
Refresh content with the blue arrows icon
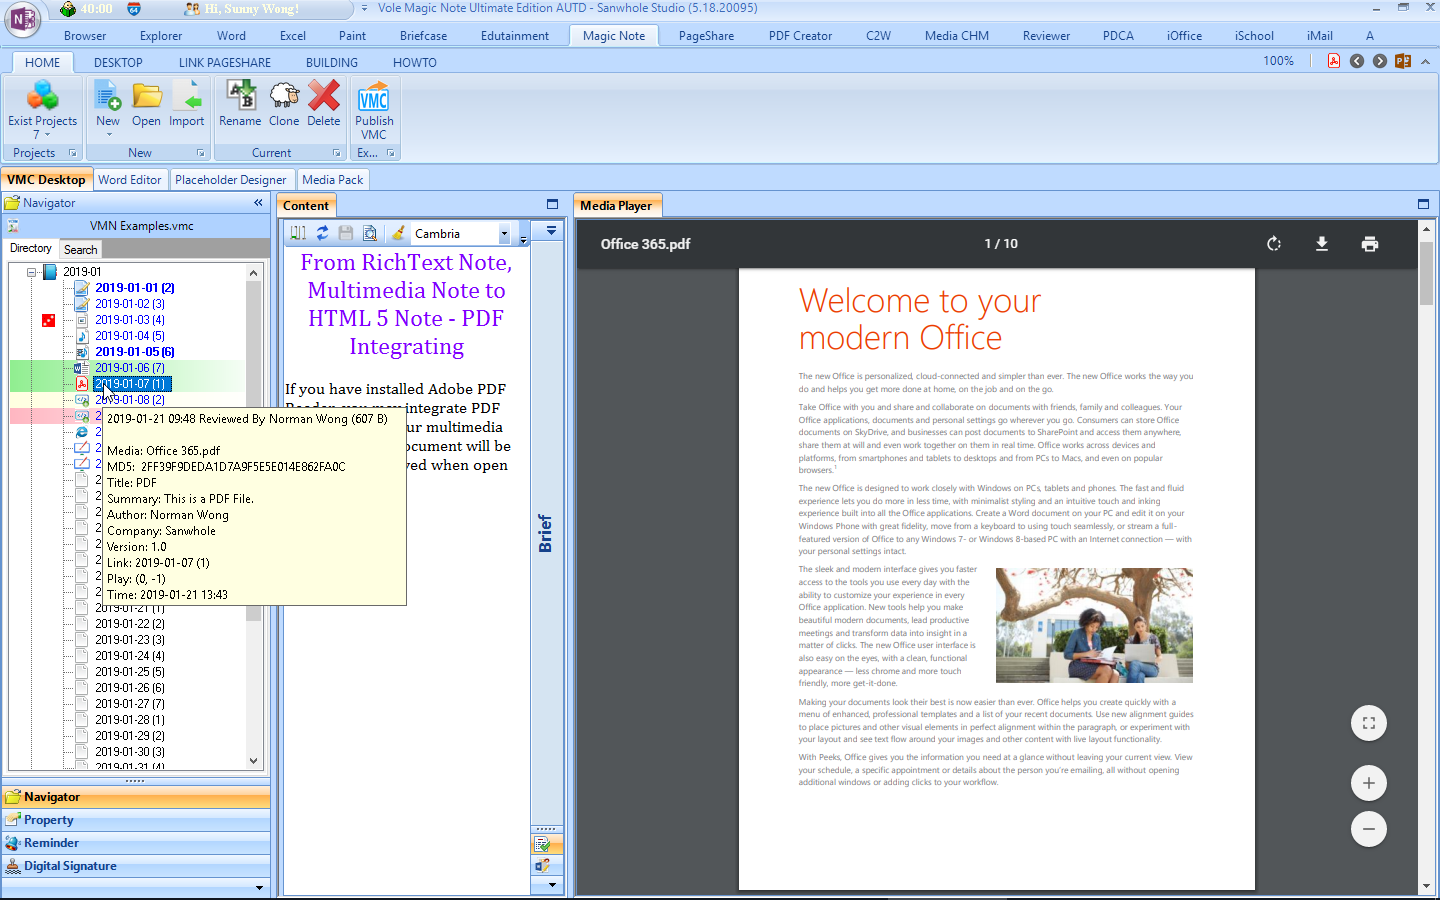[x=322, y=233]
